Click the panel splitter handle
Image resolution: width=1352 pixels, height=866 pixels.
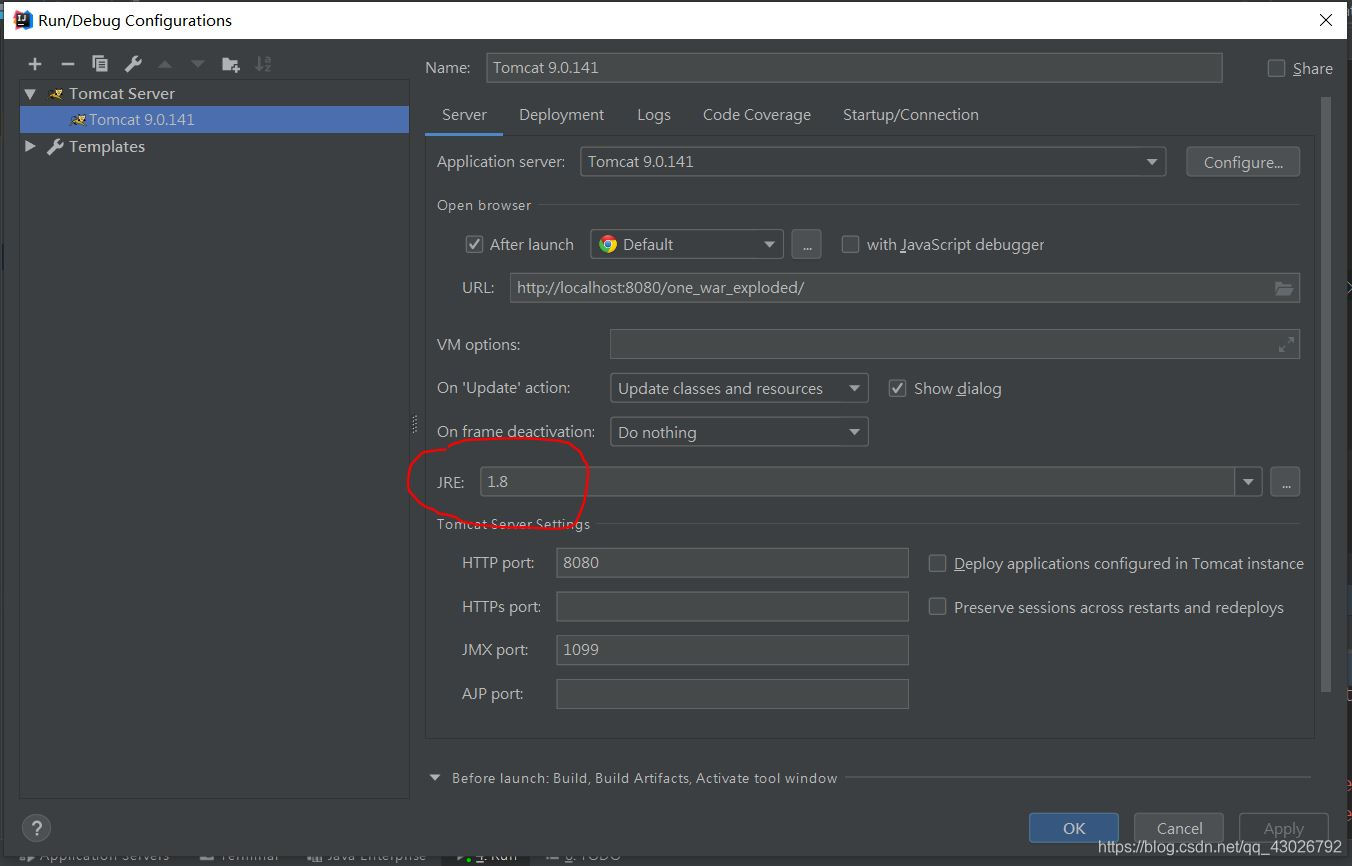pos(414,425)
